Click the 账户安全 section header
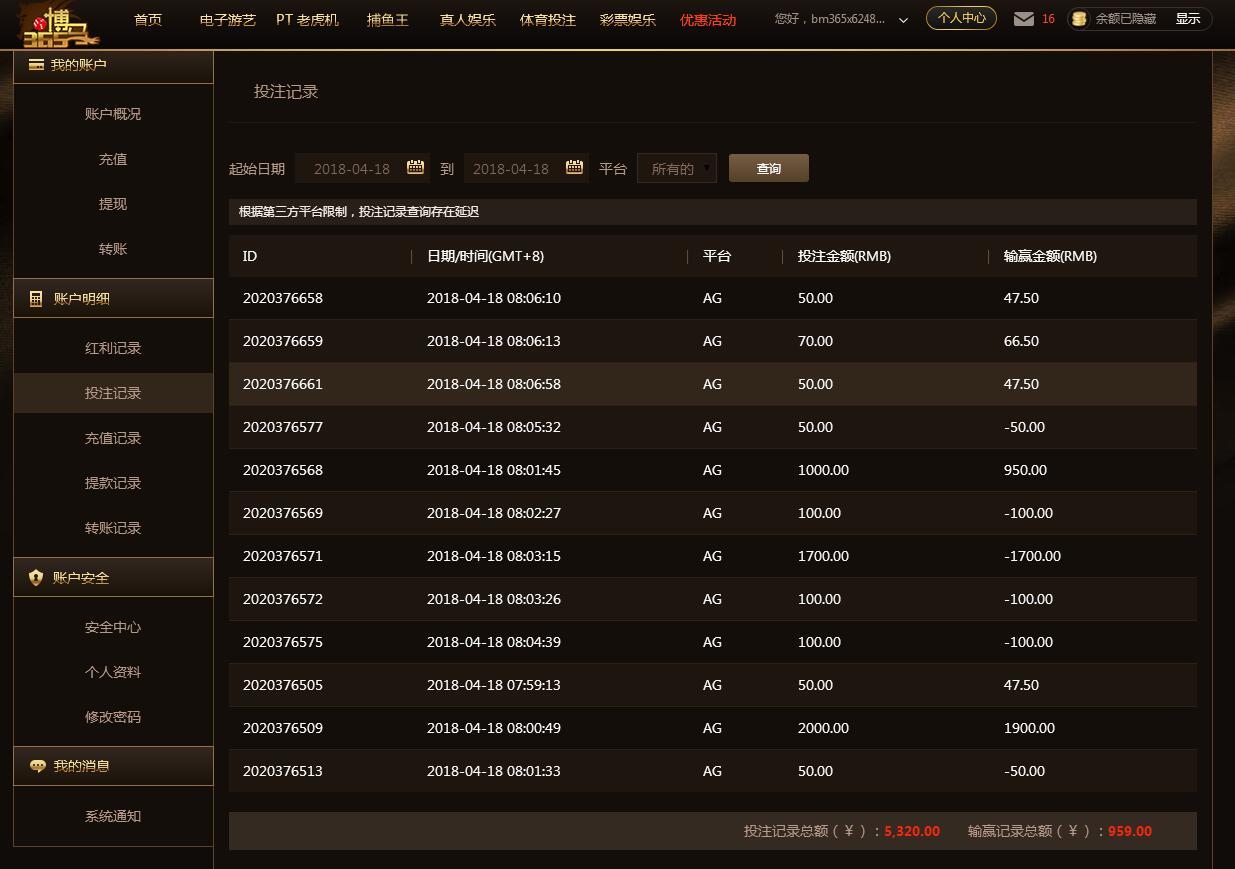 click(x=113, y=577)
